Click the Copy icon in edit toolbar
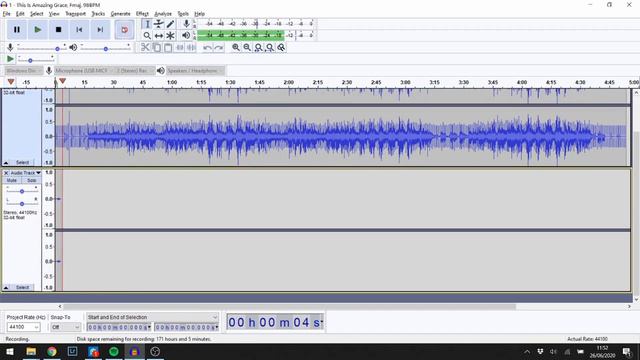 point(157,47)
